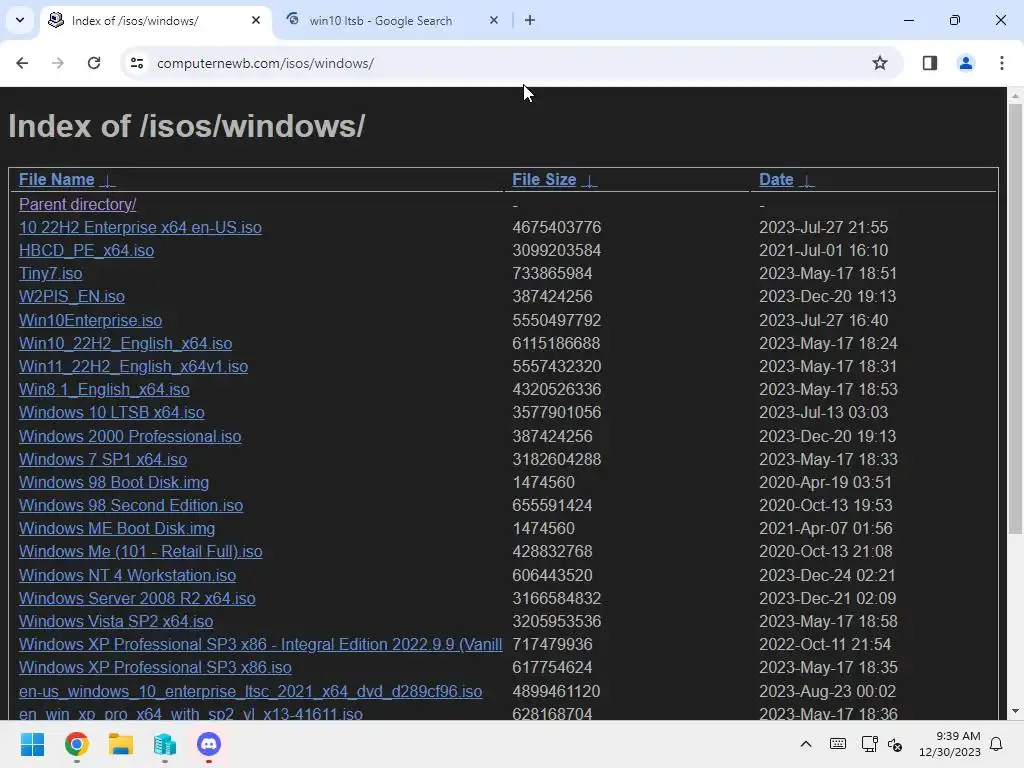This screenshot has width=1024, height=768.
Task: Sort listing by Date
Action: pyautogui.click(x=776, y=180)
